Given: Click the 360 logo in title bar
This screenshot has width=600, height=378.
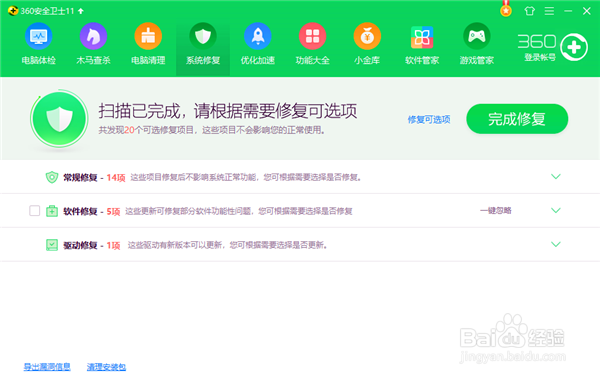Looking at the screenshot, I should coord(13,11).
